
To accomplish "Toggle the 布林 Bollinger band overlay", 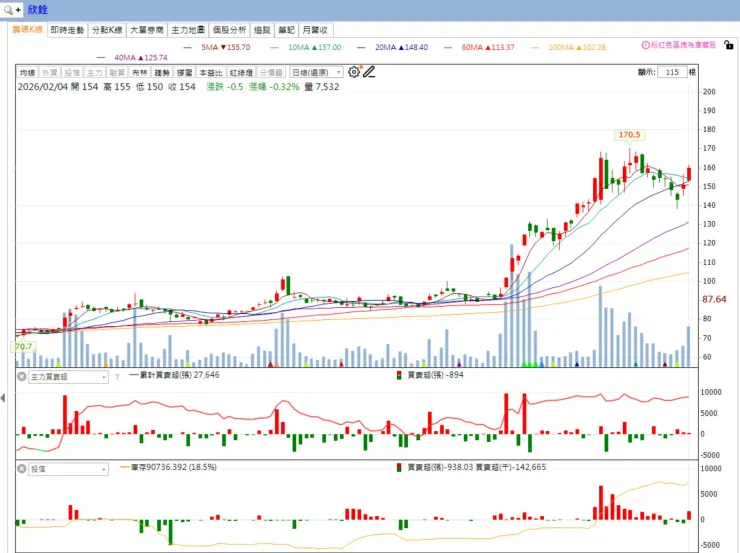I will (140, 73).
